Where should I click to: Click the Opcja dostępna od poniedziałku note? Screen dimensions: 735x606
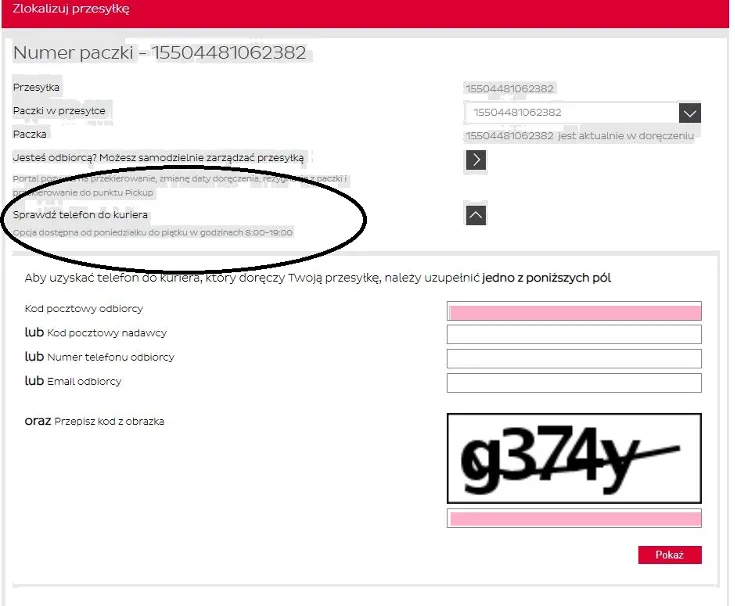[x=153, y=232]
